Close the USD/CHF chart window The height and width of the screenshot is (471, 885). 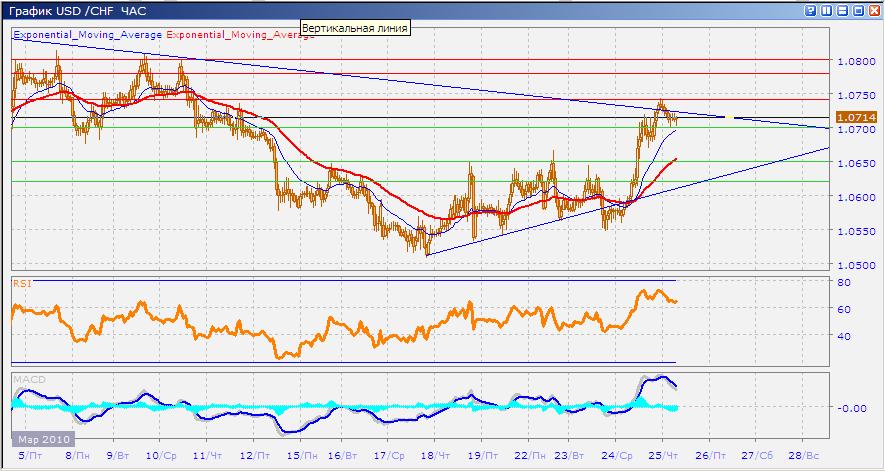coord(873,10)
